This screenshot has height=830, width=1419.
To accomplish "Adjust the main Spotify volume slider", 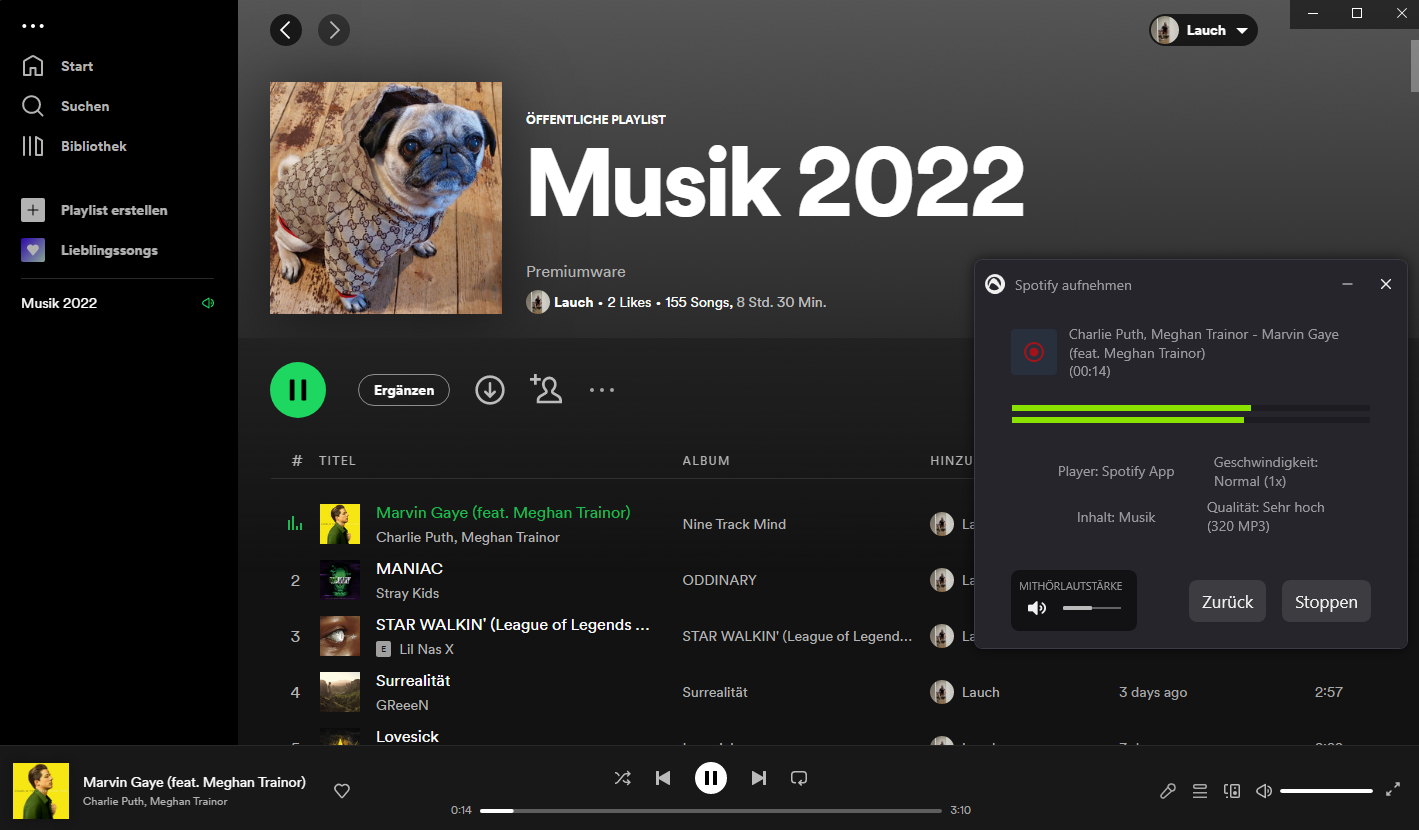I will click(x=1326, y=791).
